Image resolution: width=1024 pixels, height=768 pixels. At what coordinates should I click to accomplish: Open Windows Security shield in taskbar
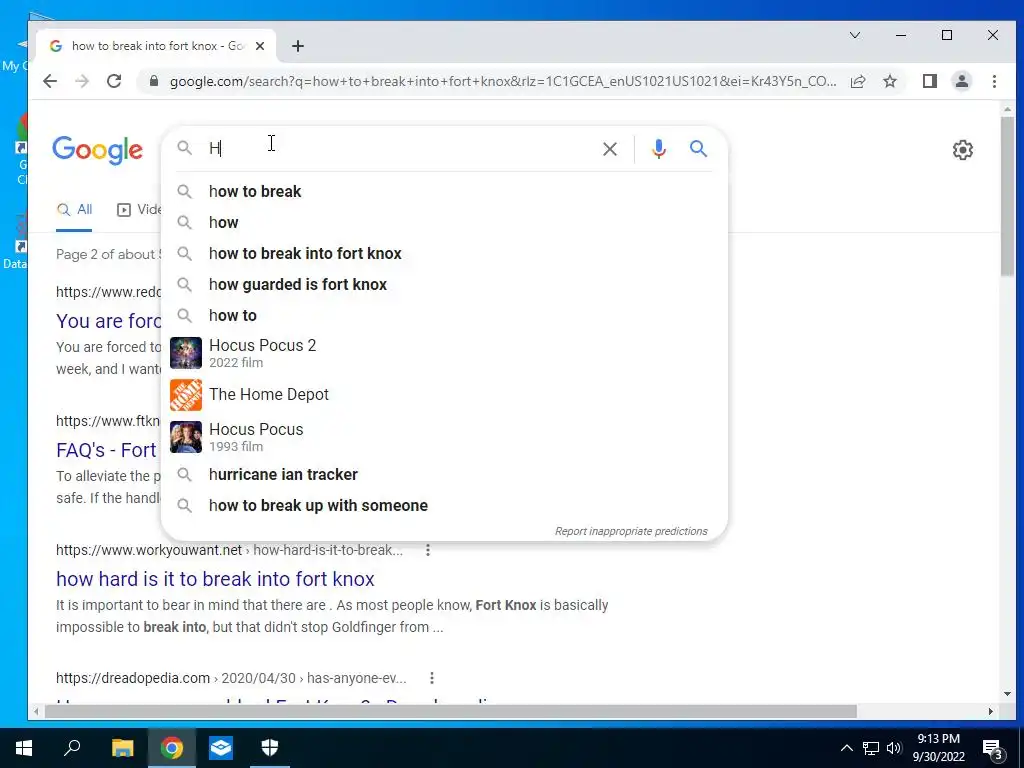click(270, 748)
